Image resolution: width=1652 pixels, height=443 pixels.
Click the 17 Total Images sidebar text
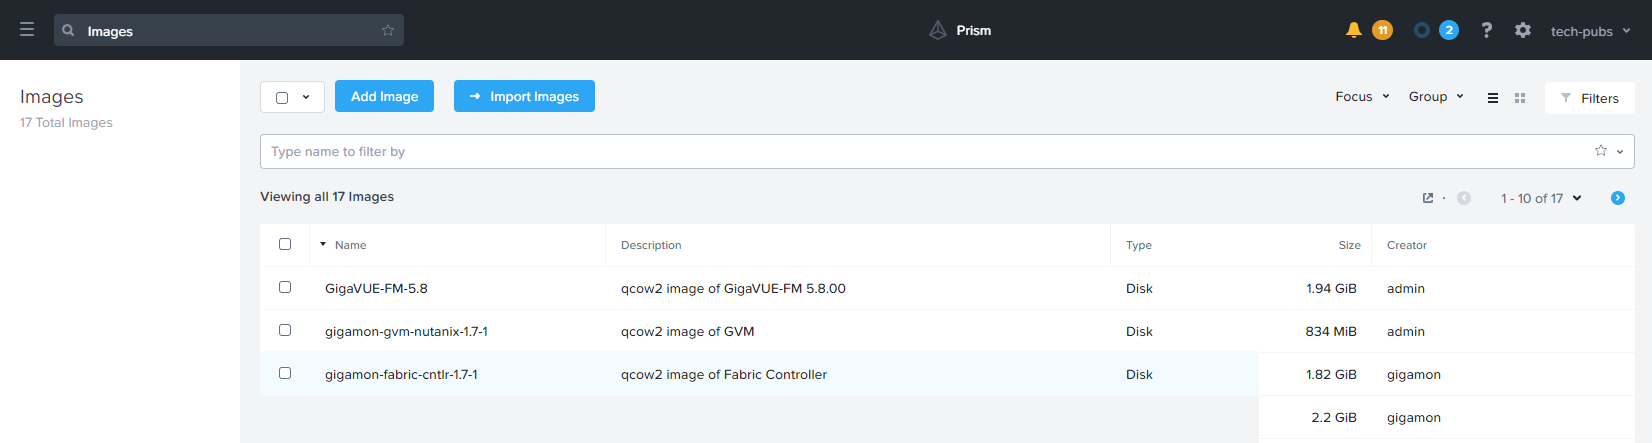click(66, 122)
